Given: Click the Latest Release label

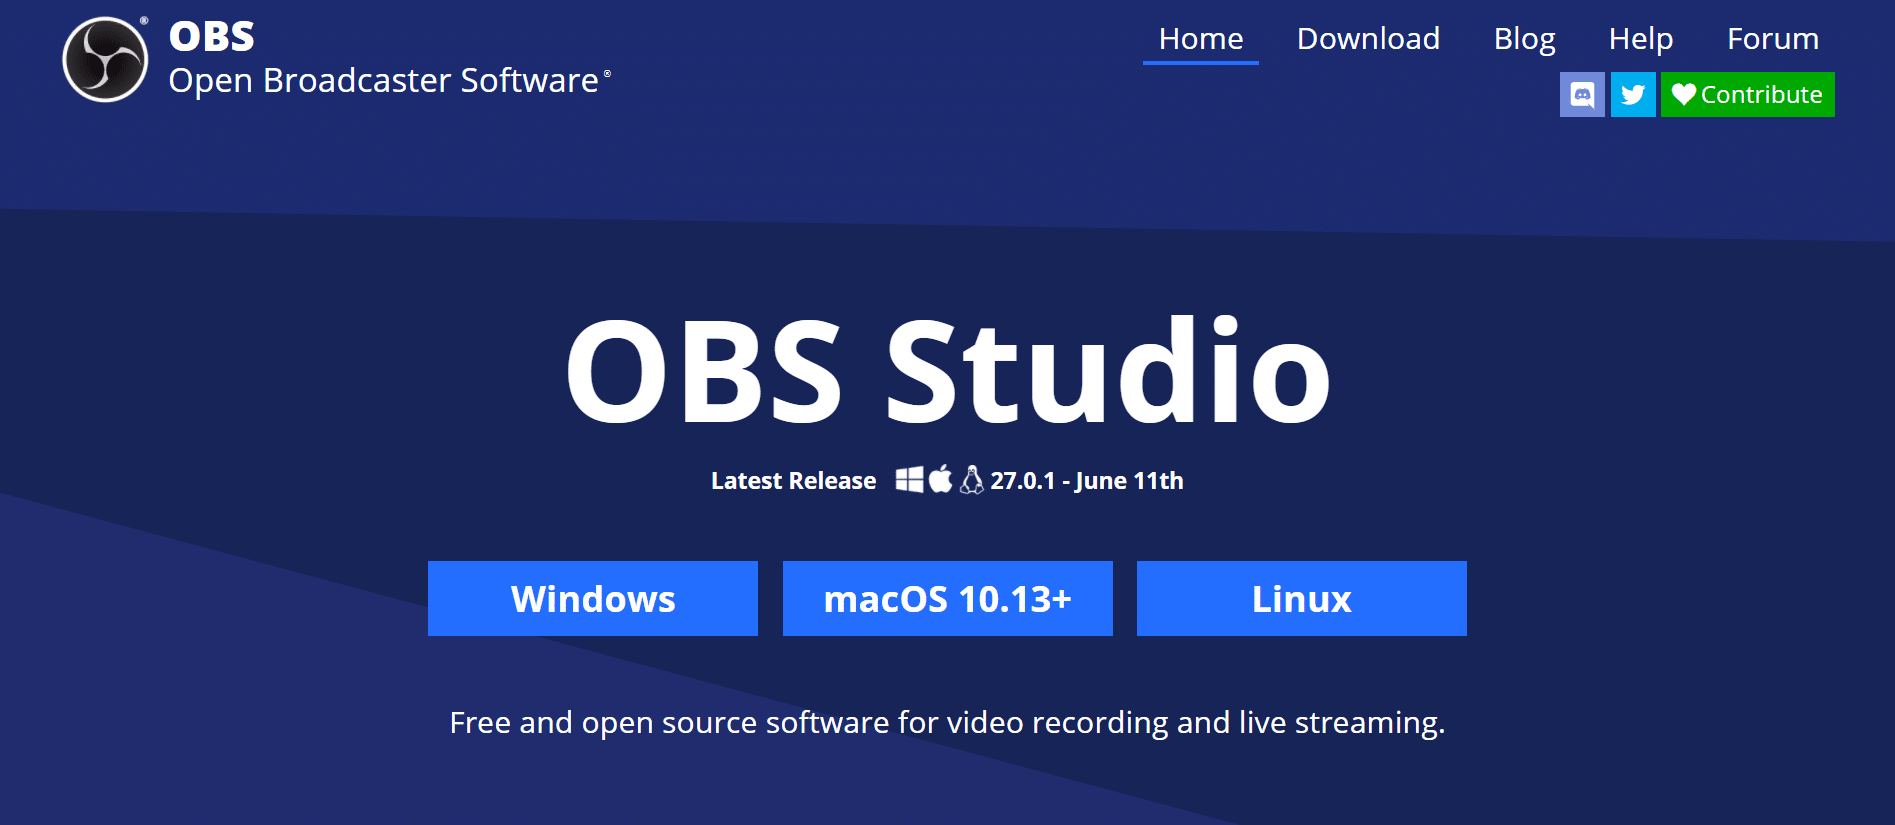Looking at the screenshot, I should coord(793,481).
